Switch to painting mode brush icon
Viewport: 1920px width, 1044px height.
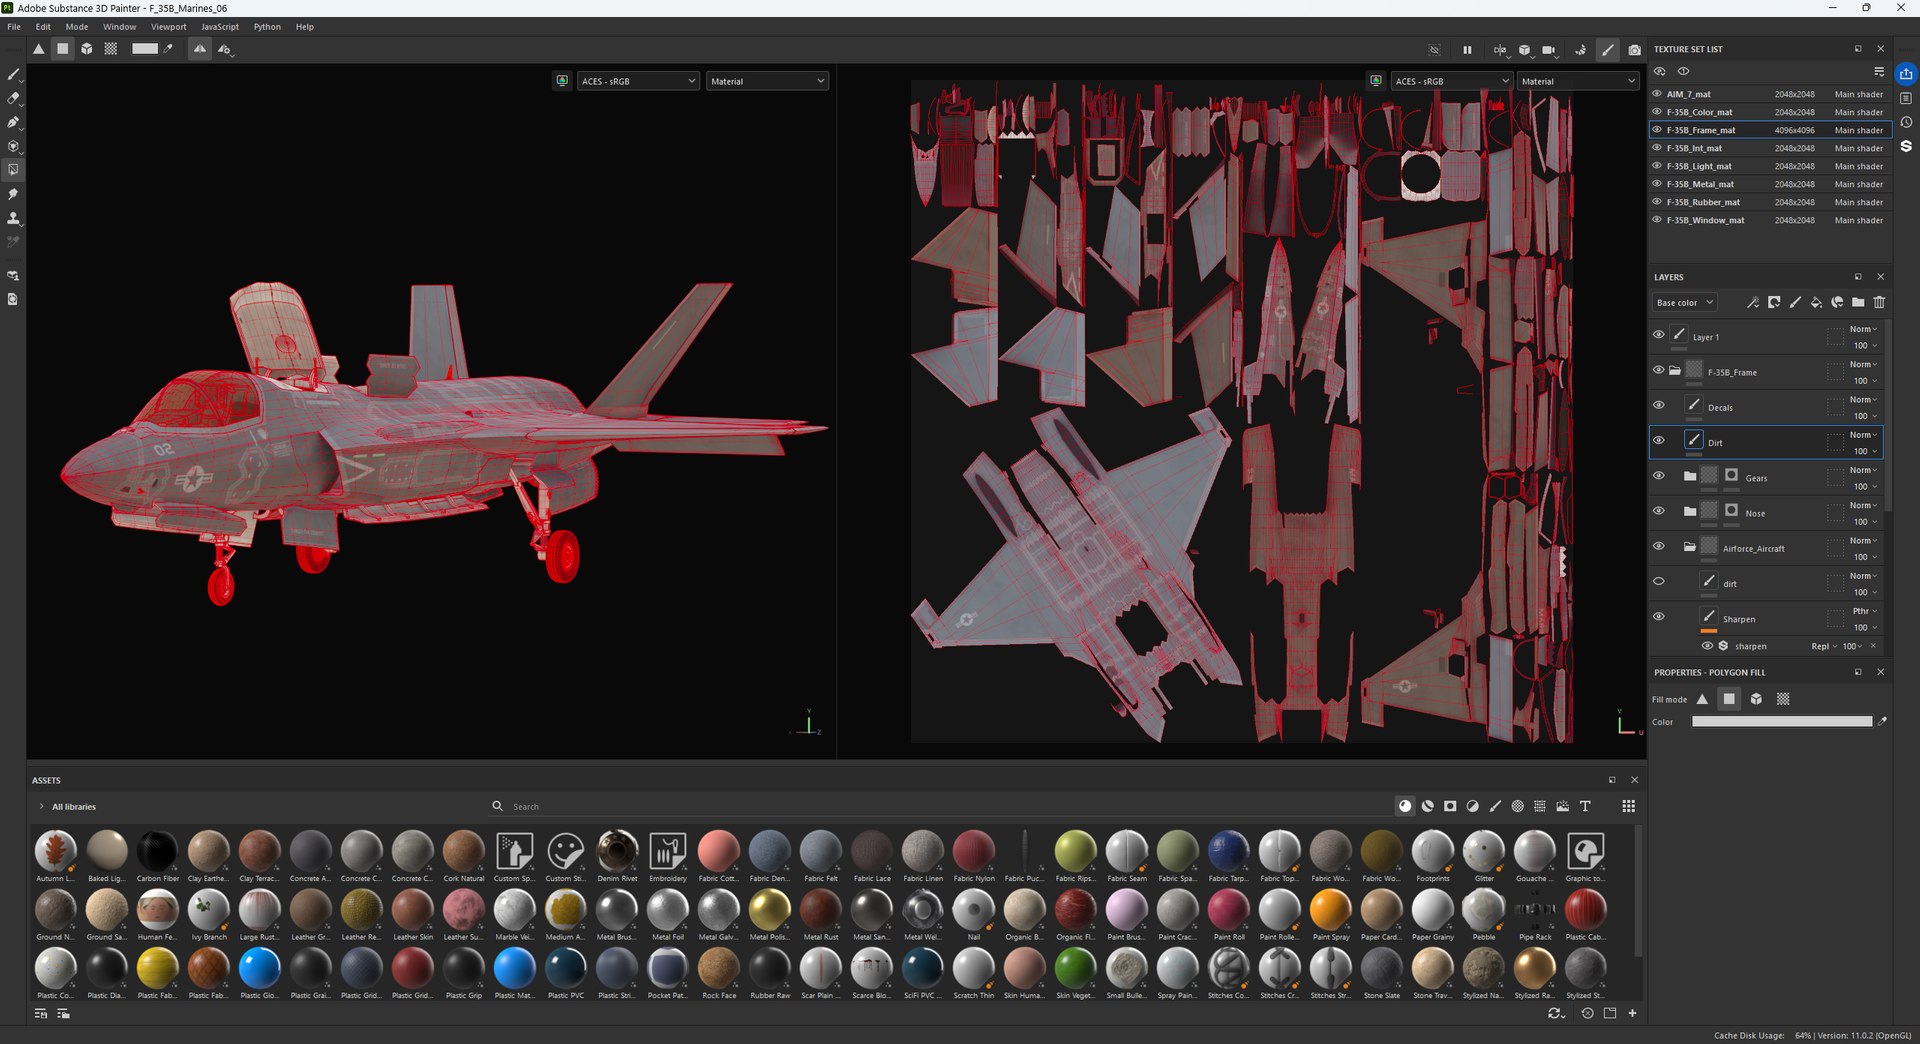[1607, 50]
